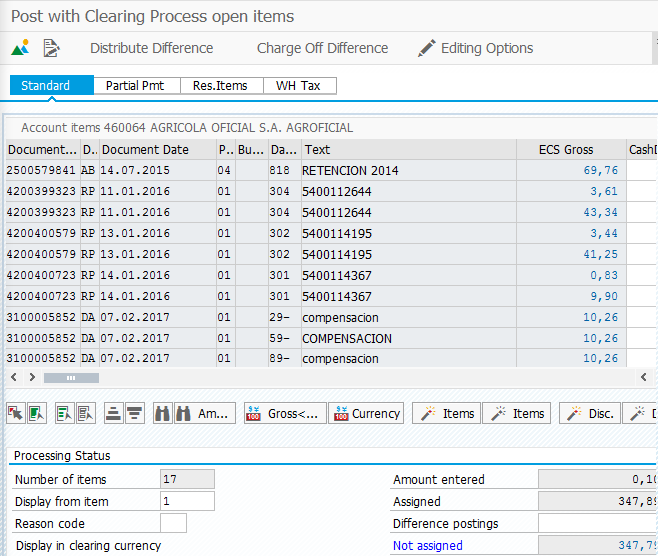Click the Charge Off Difference button
Screen dimensions: 658x556
pos(322,48)
